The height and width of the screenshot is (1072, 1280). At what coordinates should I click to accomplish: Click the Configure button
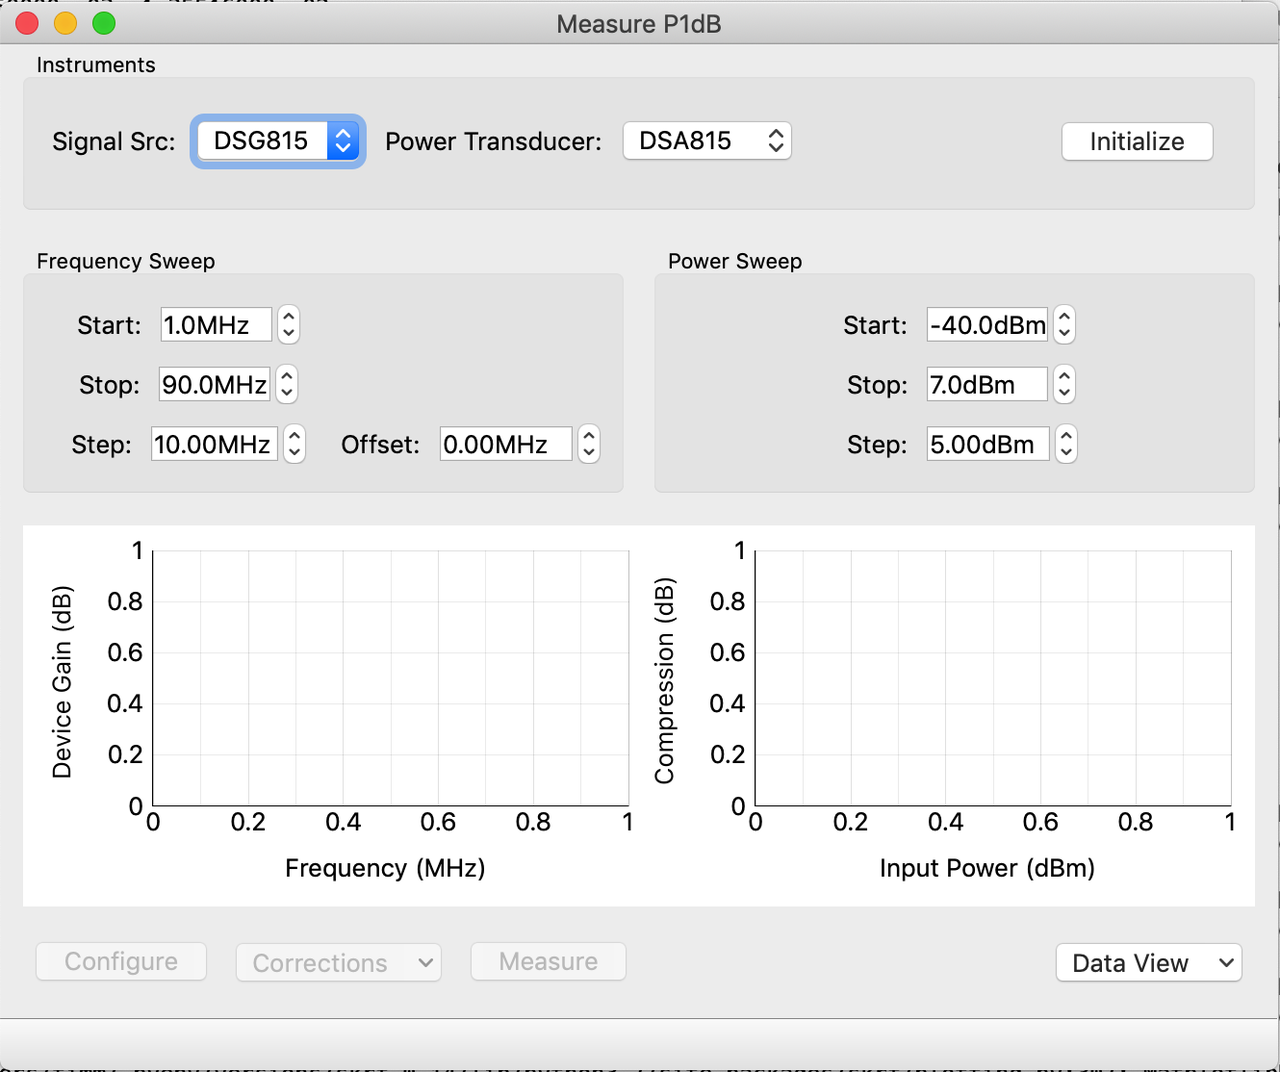pos(121,962)
